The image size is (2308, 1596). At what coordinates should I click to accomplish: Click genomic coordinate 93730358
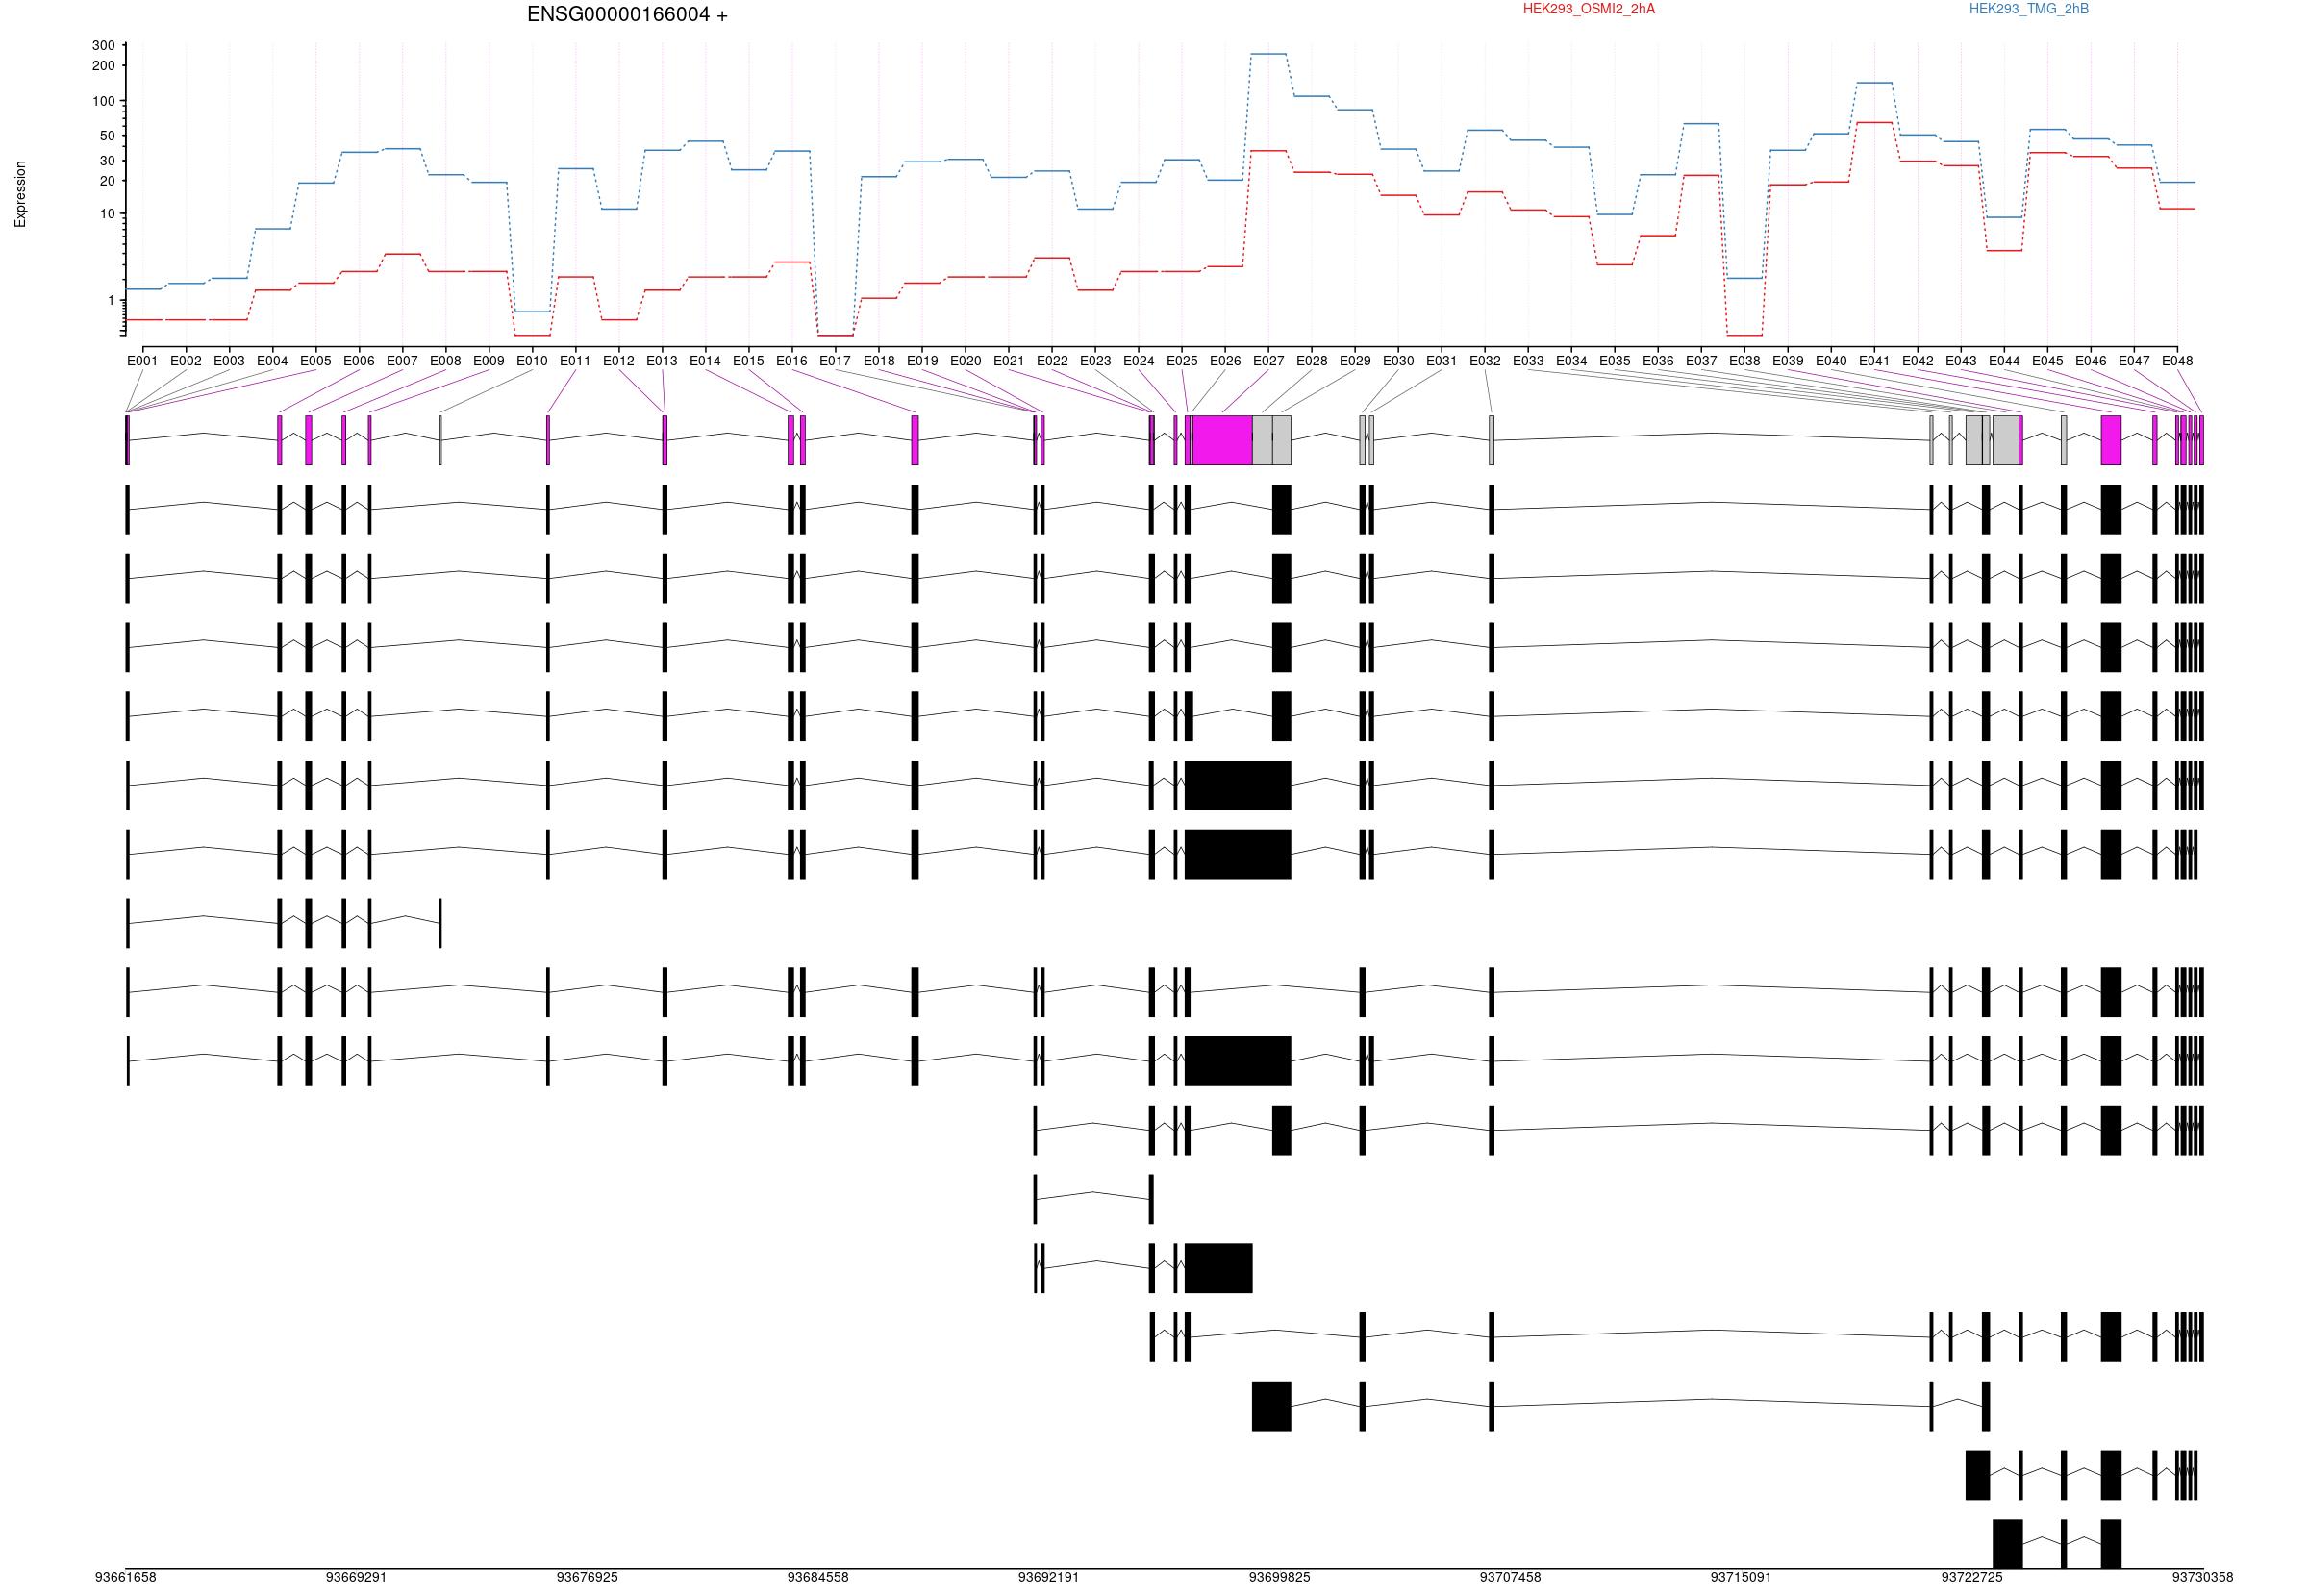coord(2202,1577)
